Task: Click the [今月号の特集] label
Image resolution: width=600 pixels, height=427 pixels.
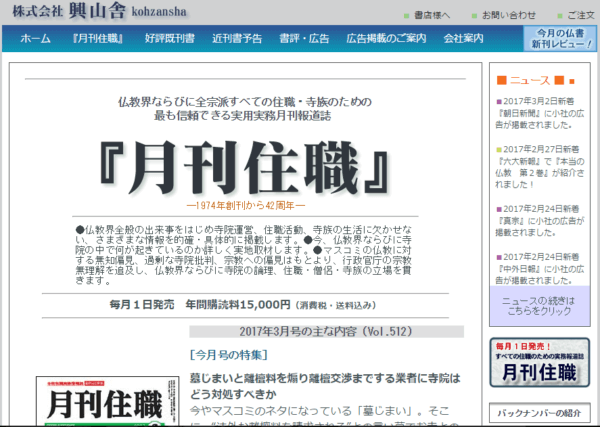Action: pos(229,355)
